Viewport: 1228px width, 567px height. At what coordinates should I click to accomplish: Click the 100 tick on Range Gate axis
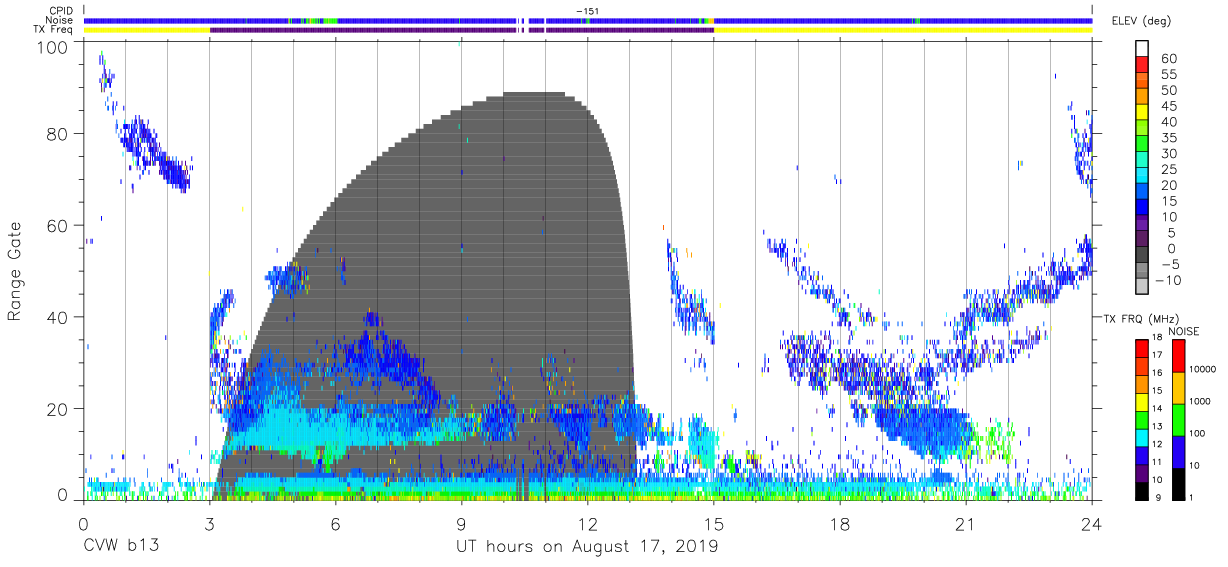pos(53,47)
